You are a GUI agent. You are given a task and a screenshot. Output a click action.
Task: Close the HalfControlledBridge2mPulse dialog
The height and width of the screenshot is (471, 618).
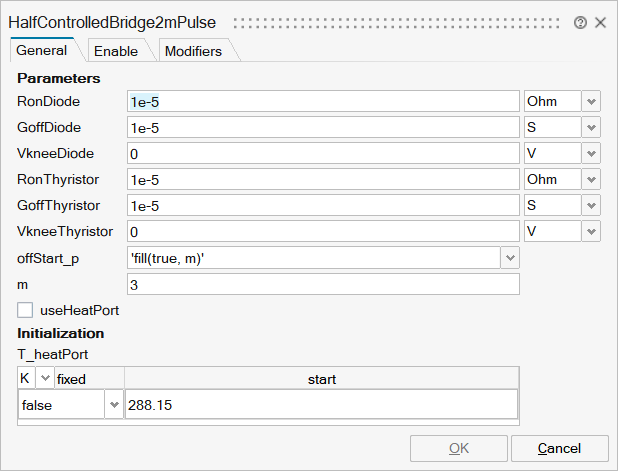(x=600, y=22)
